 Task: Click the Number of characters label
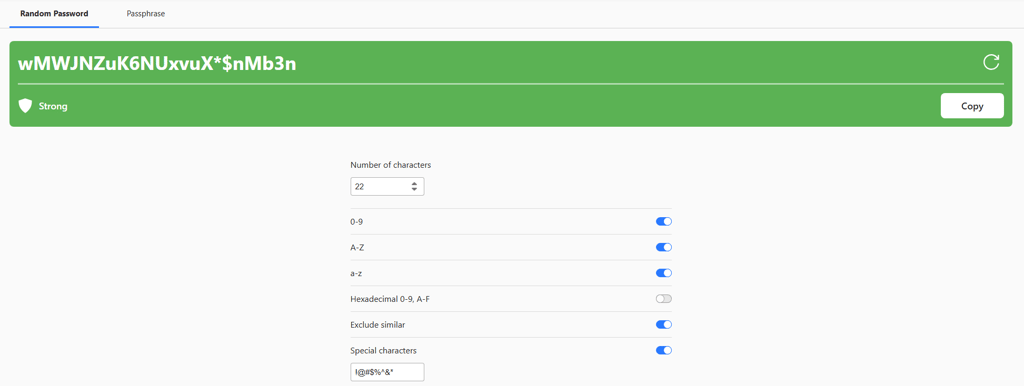(391, 165)
